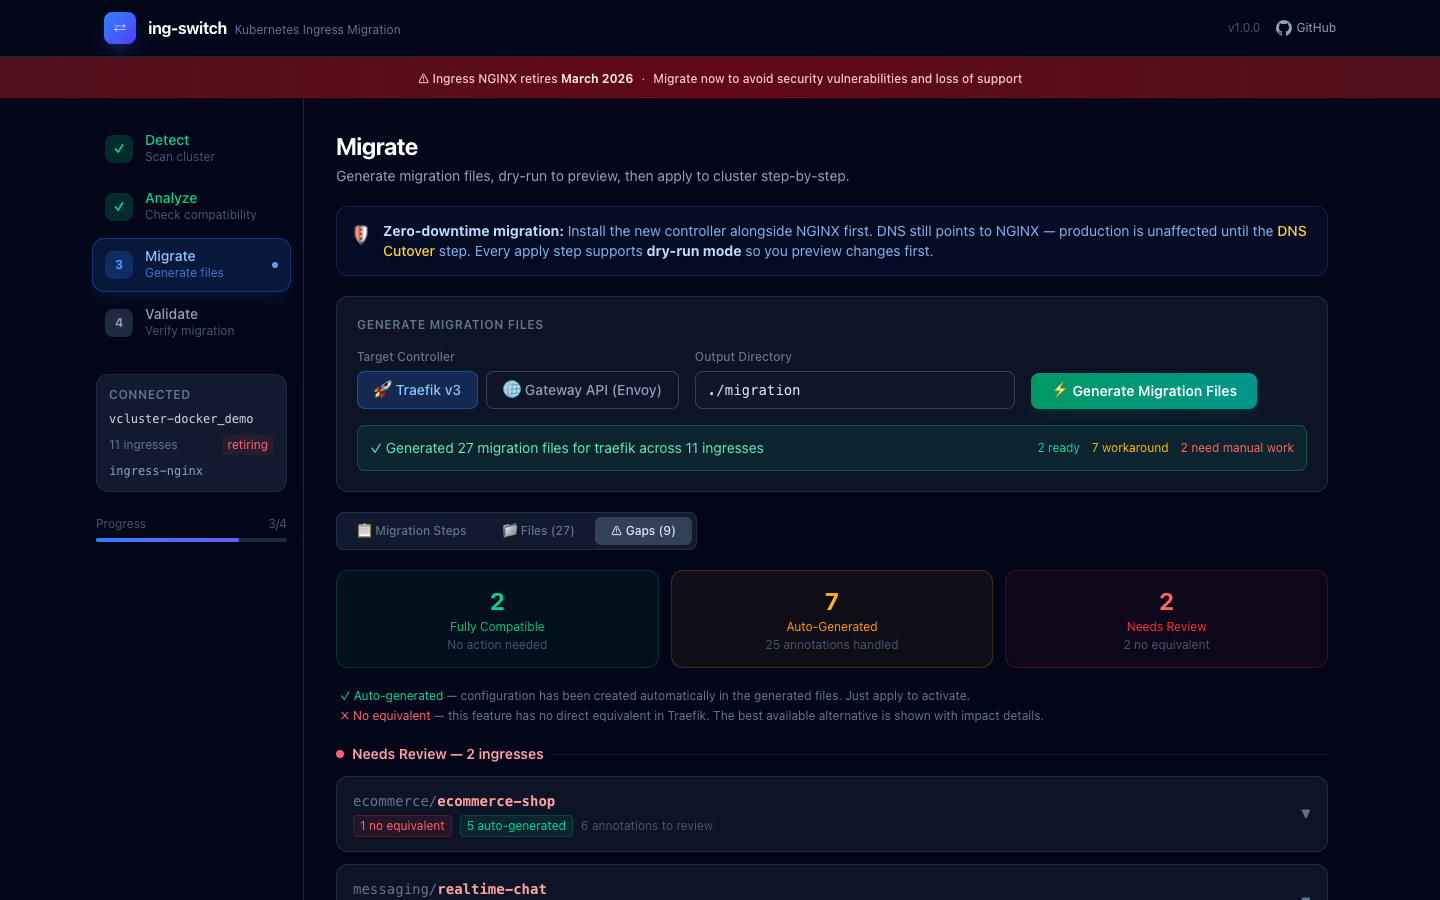Viewport: 1440px width, 900px height.
Task: Click the warning icon on Gaps tab
Action: coord(616,531)
